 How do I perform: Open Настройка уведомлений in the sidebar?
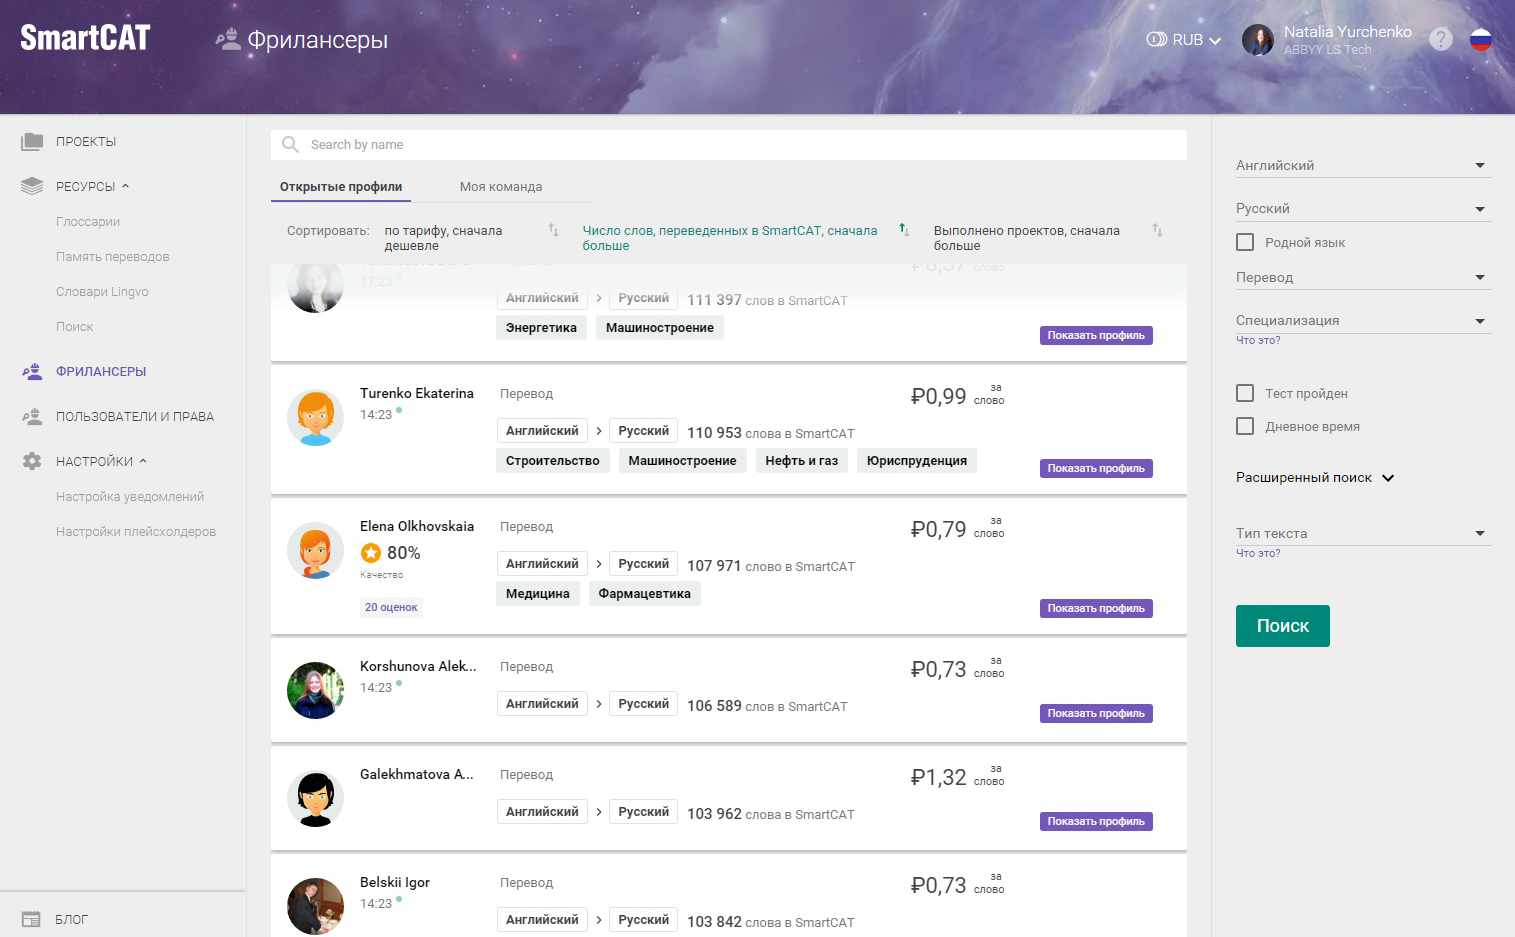(130, 497)
